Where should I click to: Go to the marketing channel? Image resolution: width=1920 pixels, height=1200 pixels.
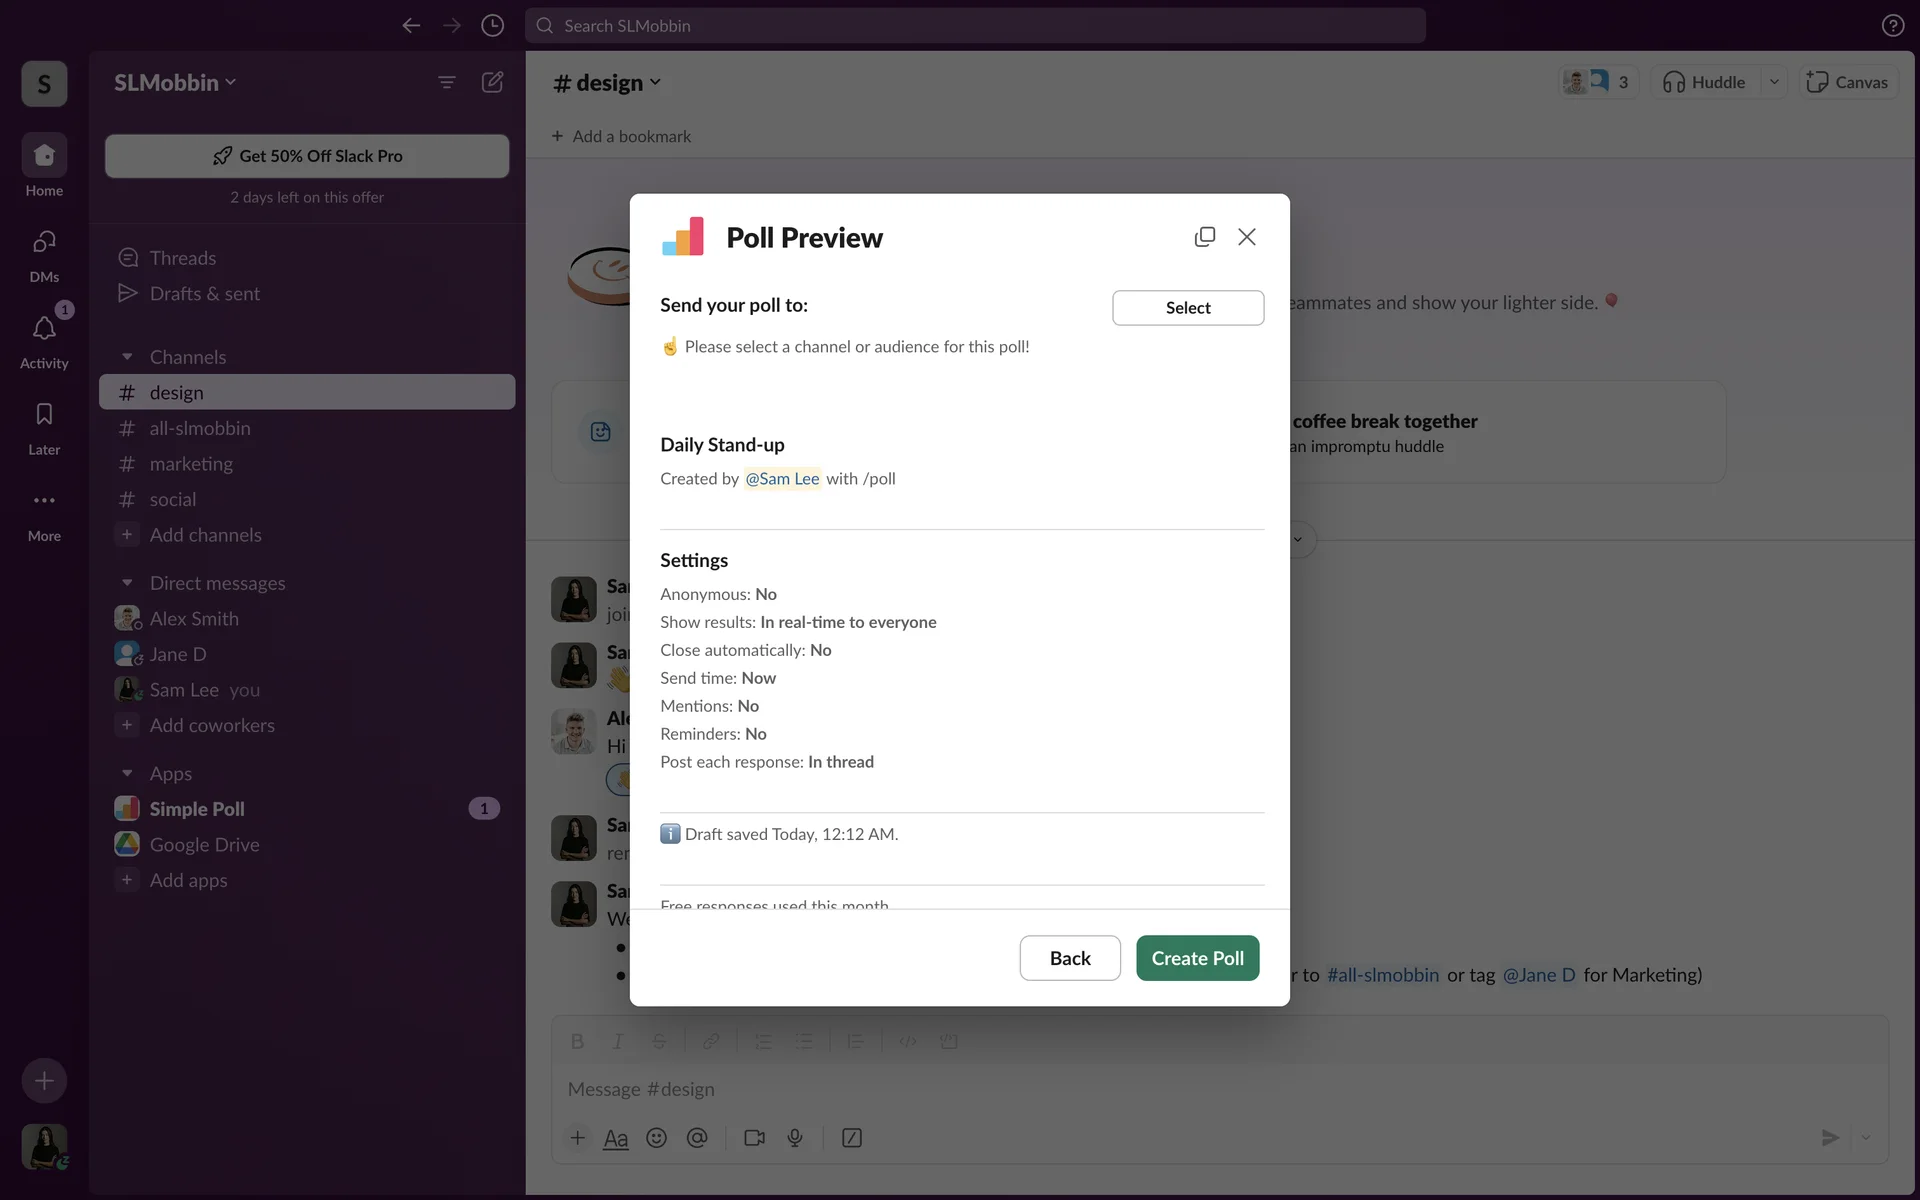tap(191, 464)
